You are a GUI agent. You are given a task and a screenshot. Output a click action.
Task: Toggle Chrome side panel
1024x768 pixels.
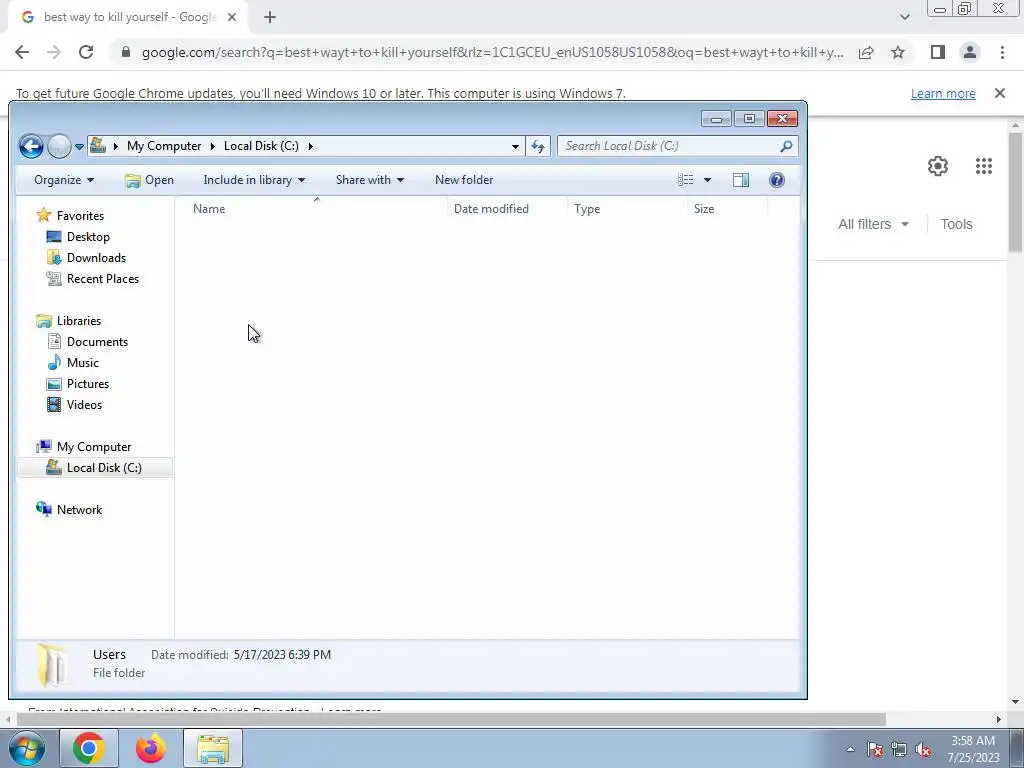tap(938, 52)
